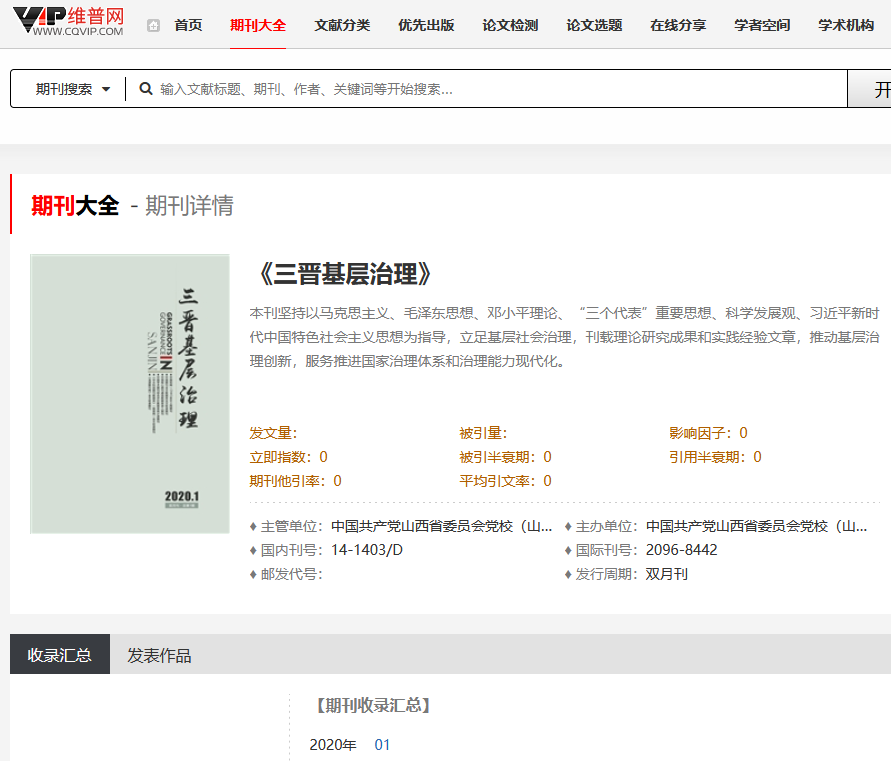Open the 论文检测 menu item
The height and width of the screenshot is (761, 891).
click(510, 26)
